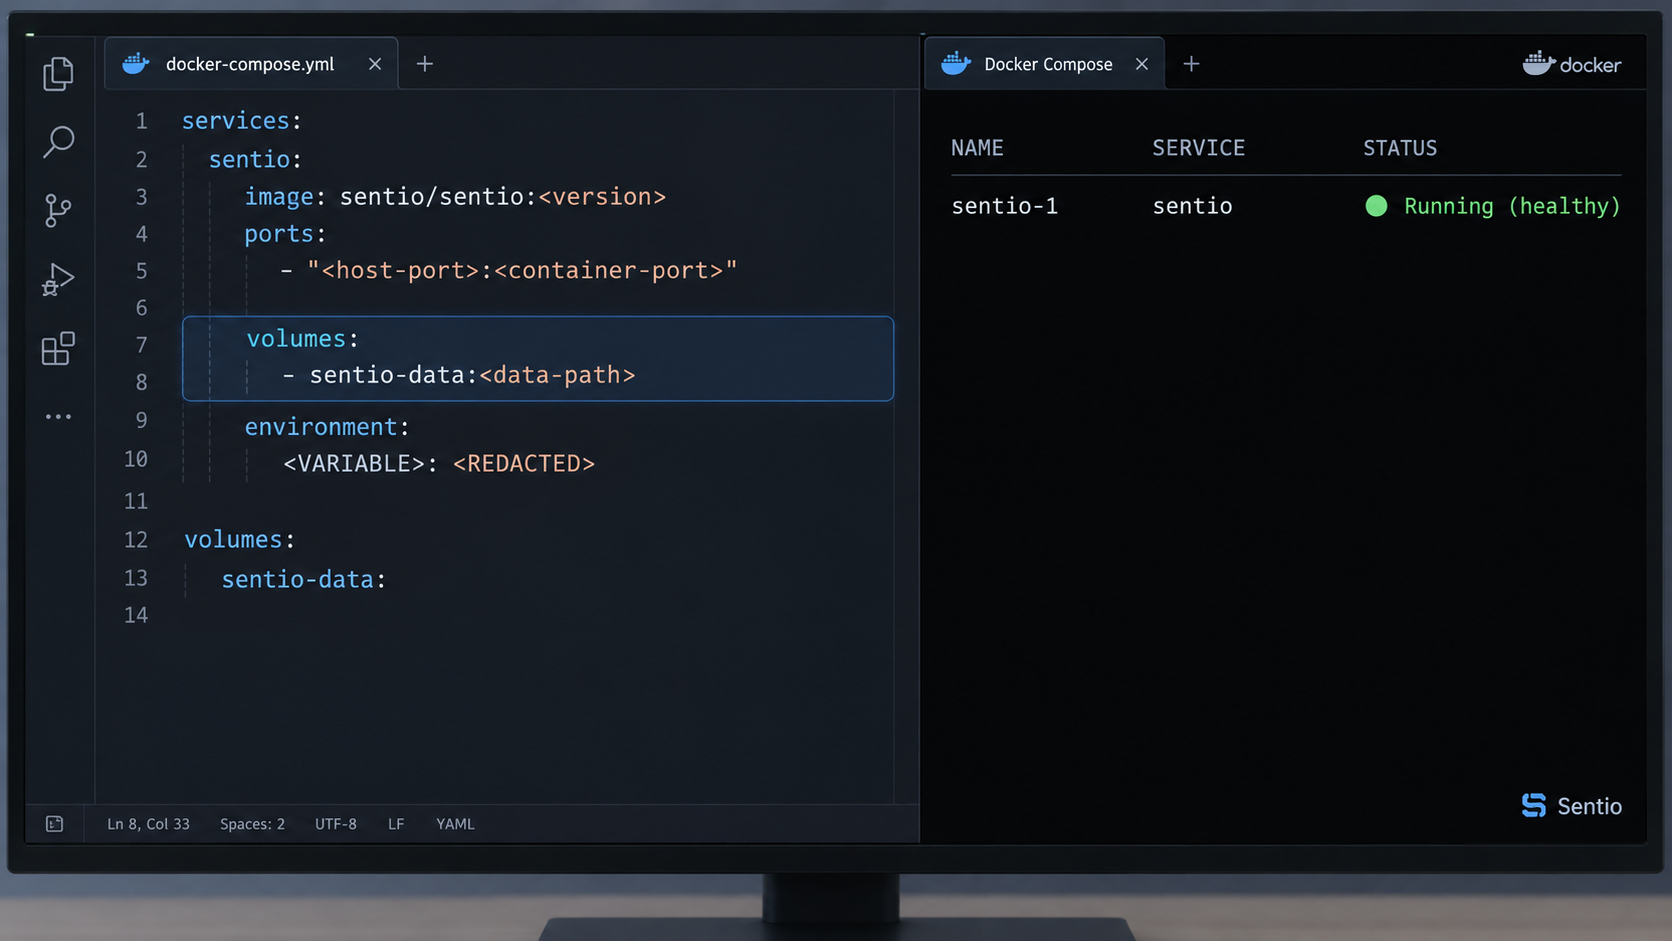The image size is (1672, 941).
Task: Open the Extensions icon in sidebar
Action: (x=58, y=348)
